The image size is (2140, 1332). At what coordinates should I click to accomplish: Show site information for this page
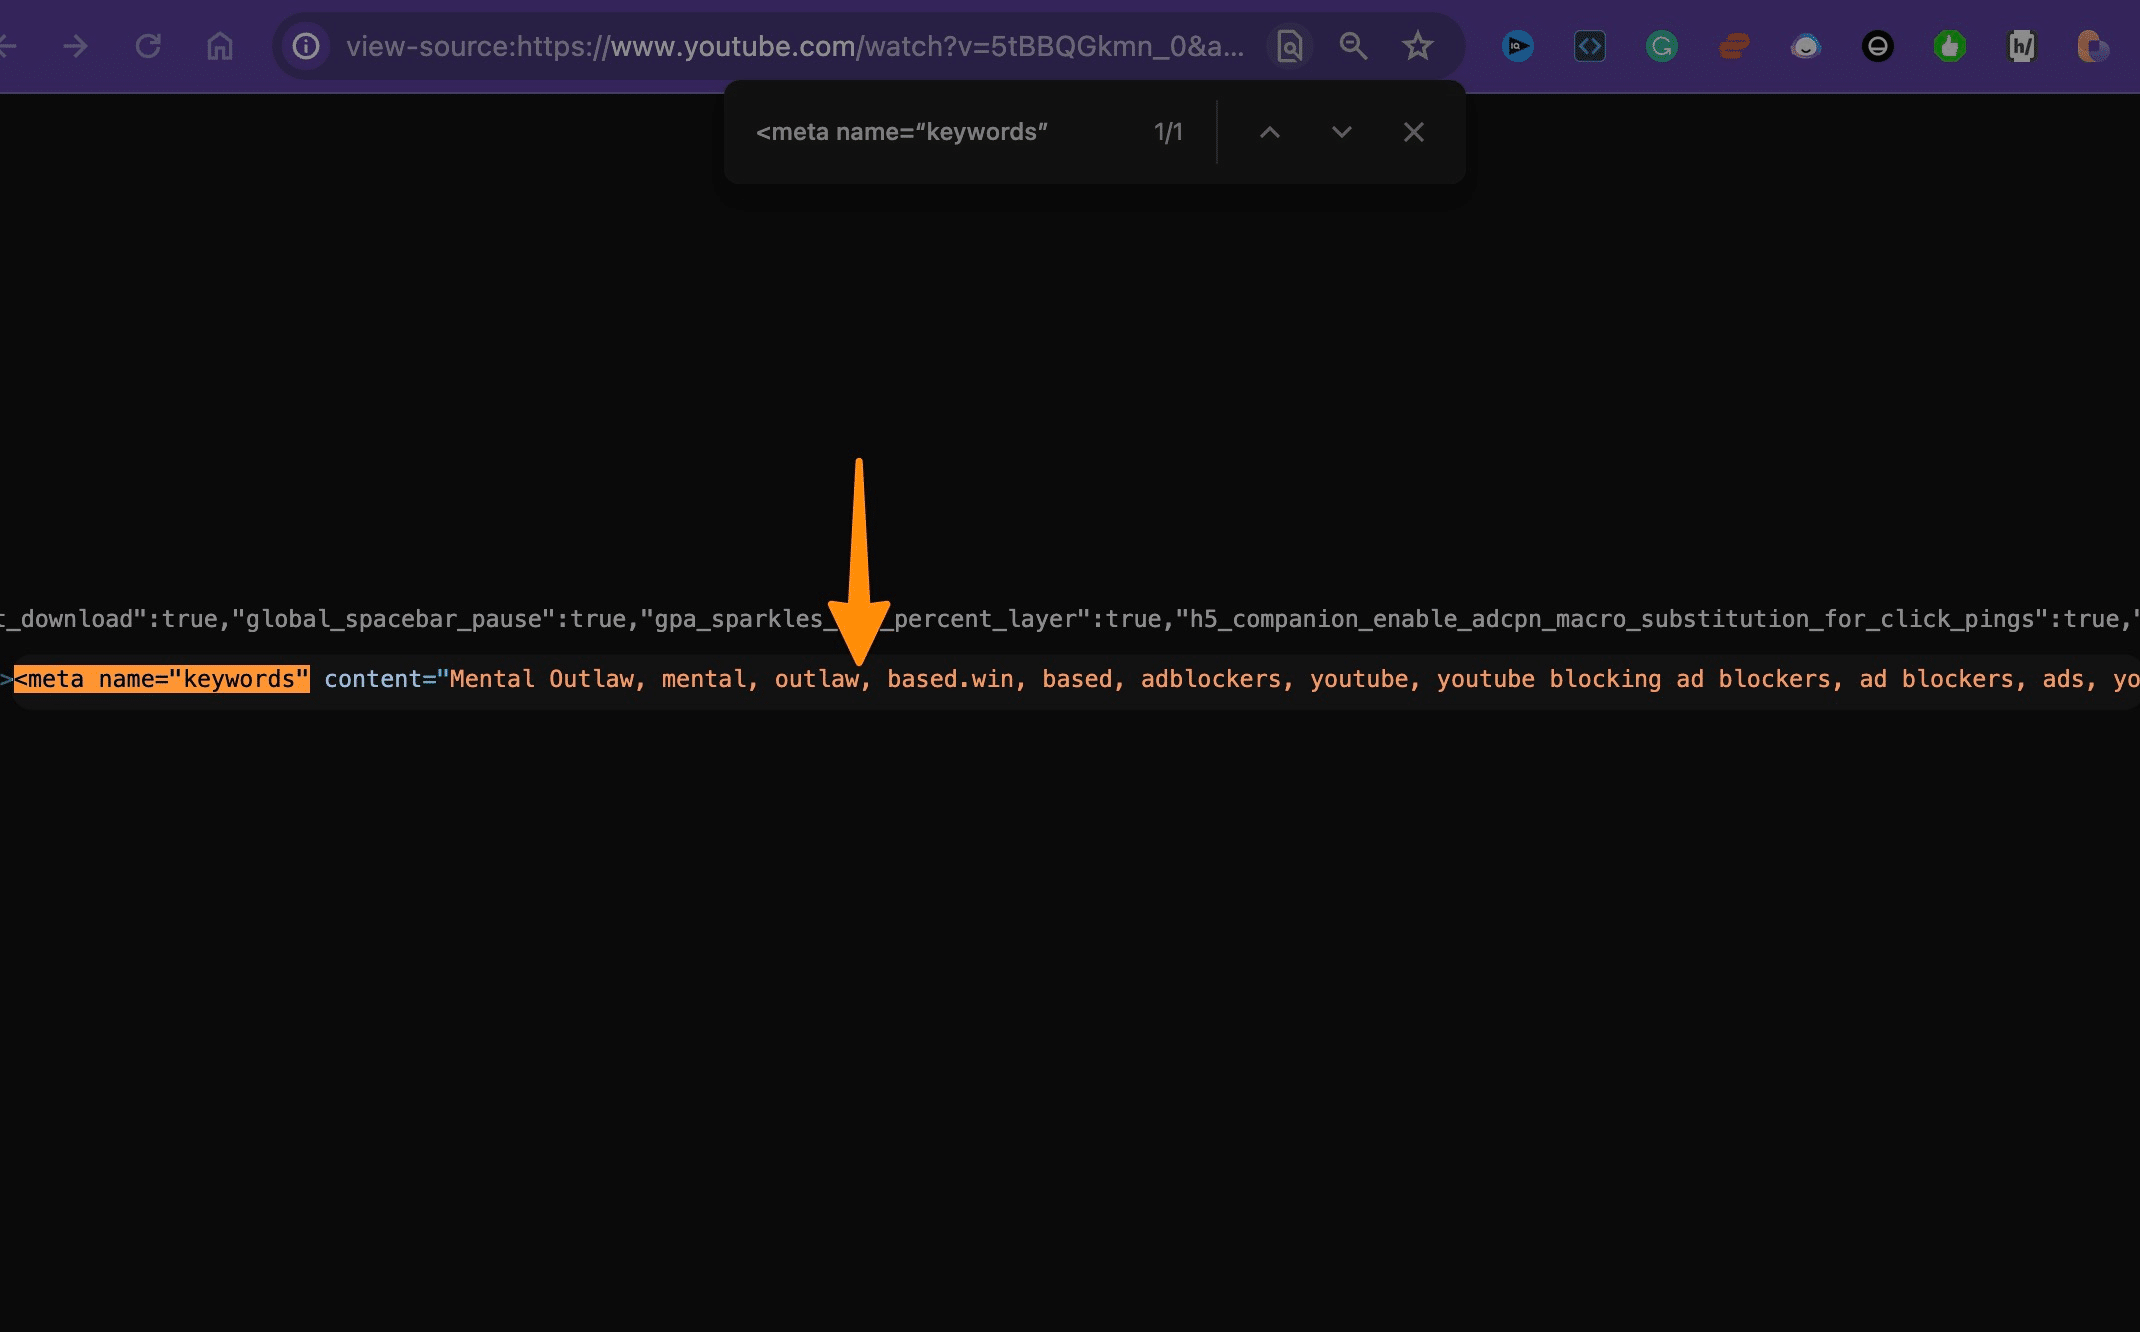[306, 46]
